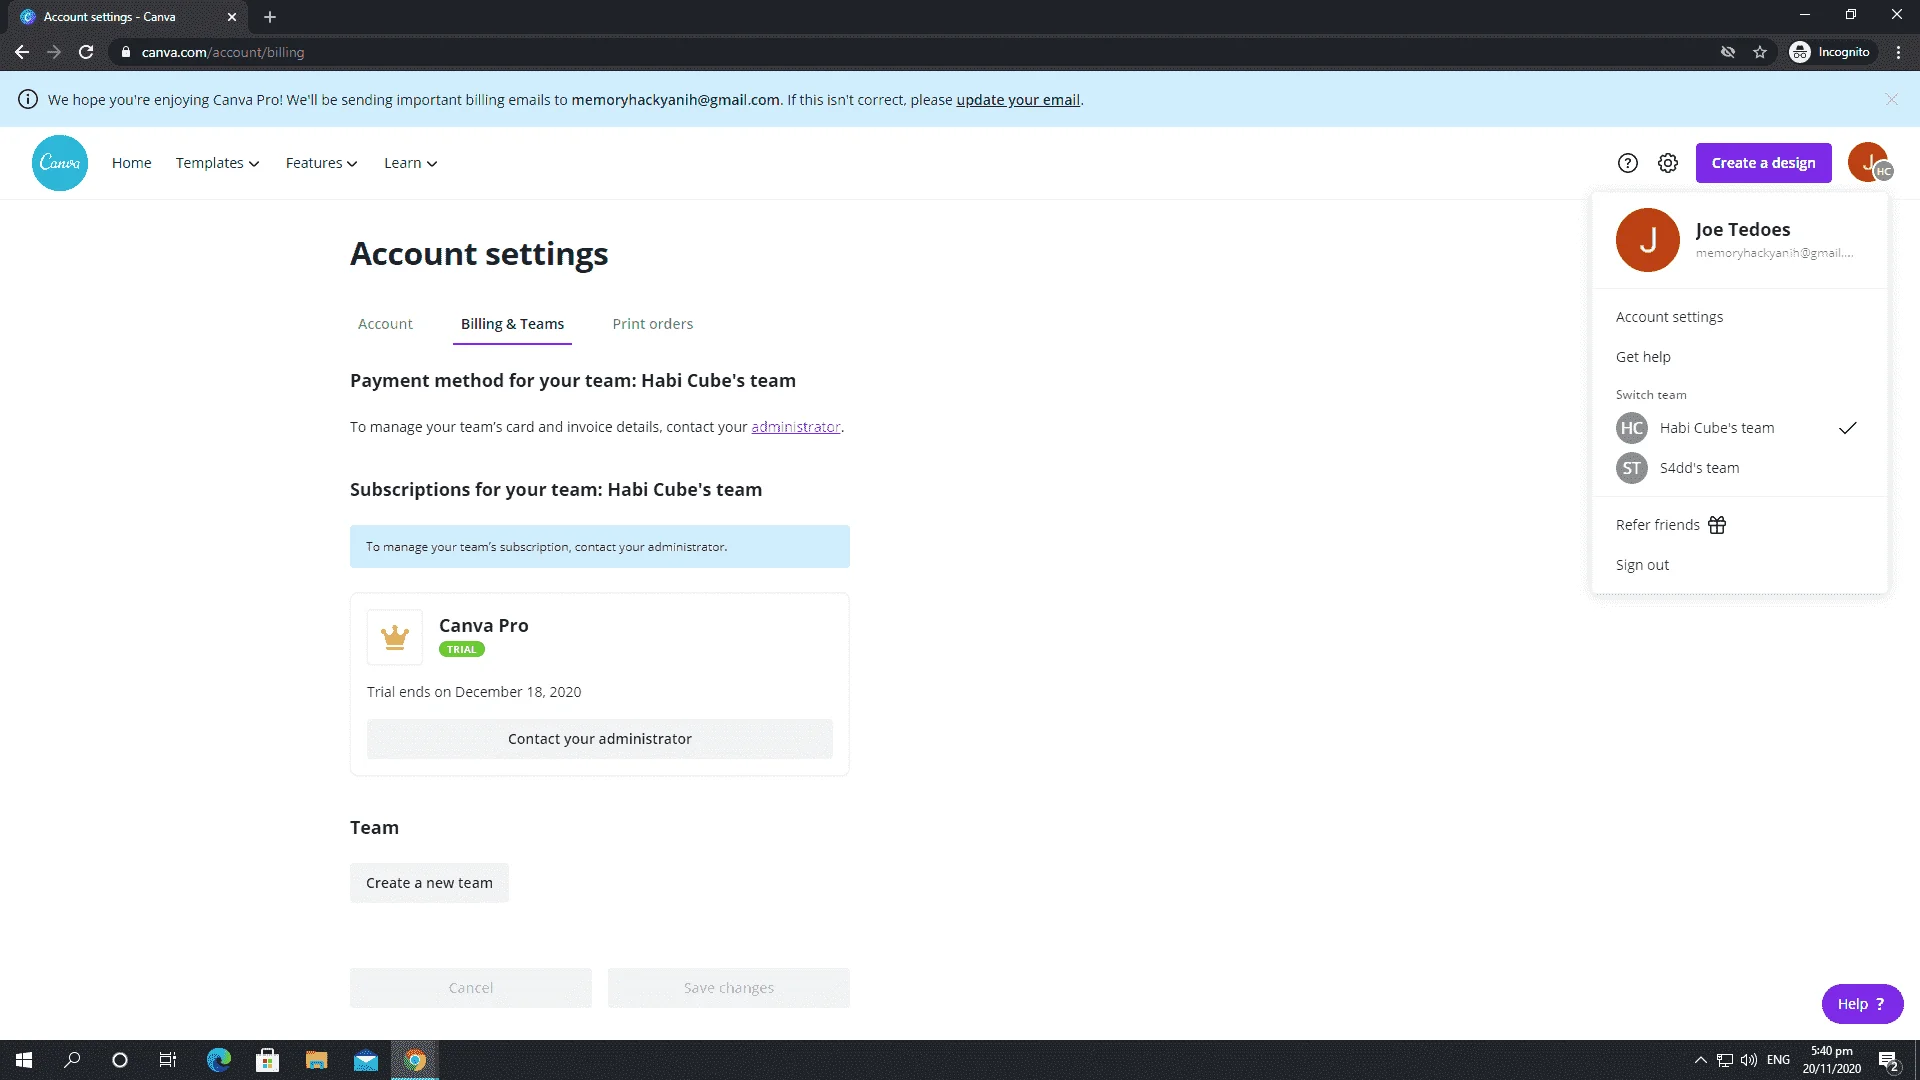This screenshot has height=1080, width=1920.
Task: Click the Refer friends gift icon
Action: (1717, 525)
